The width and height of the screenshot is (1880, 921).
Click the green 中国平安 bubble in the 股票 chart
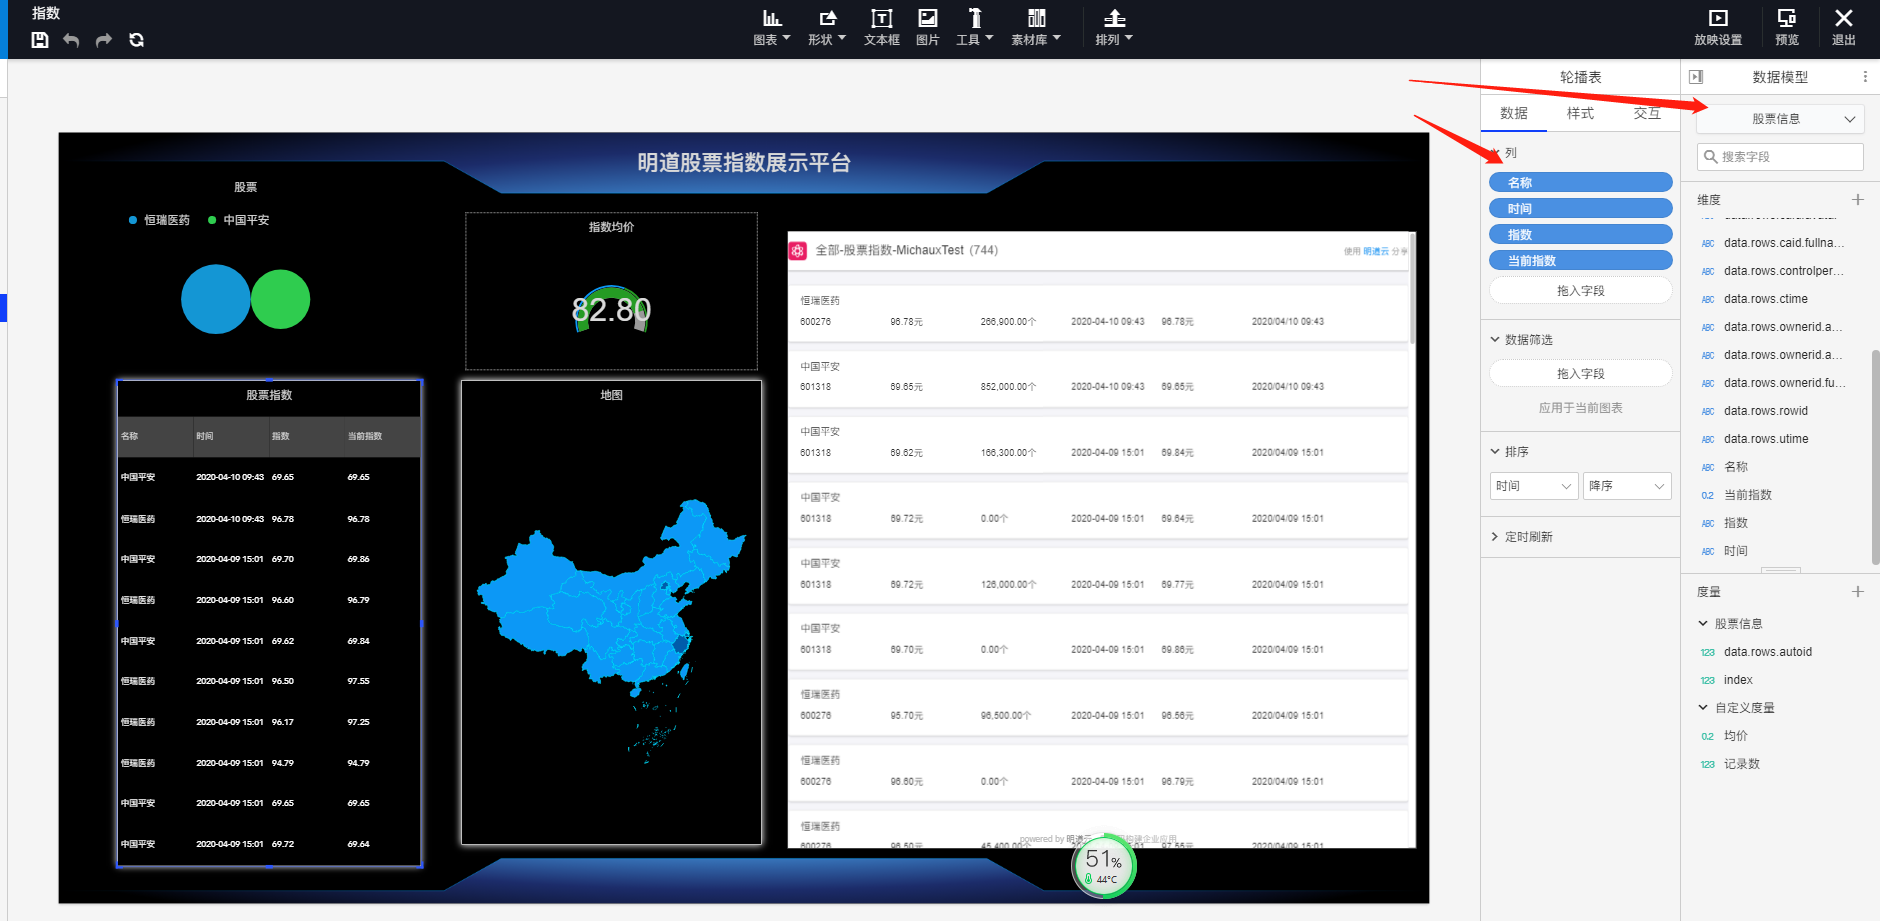[x=280, y=299]
